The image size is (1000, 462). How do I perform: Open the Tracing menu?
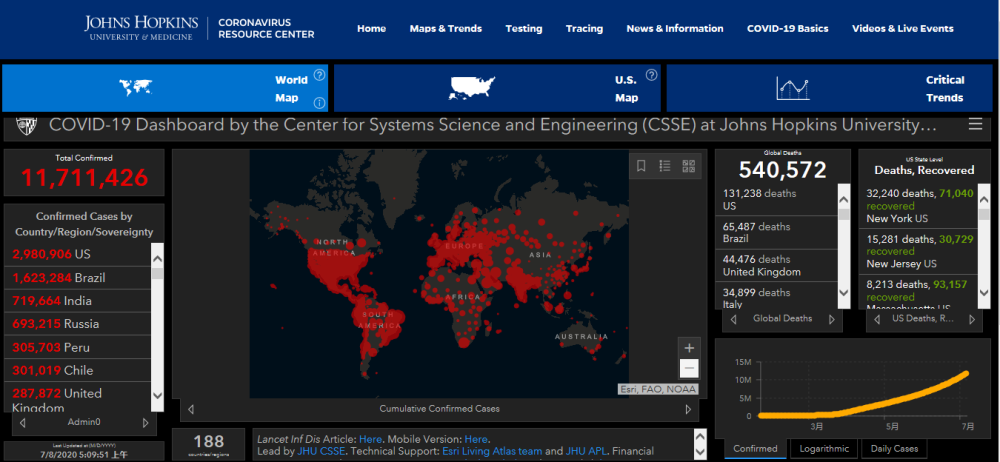[x=584, y=29]
